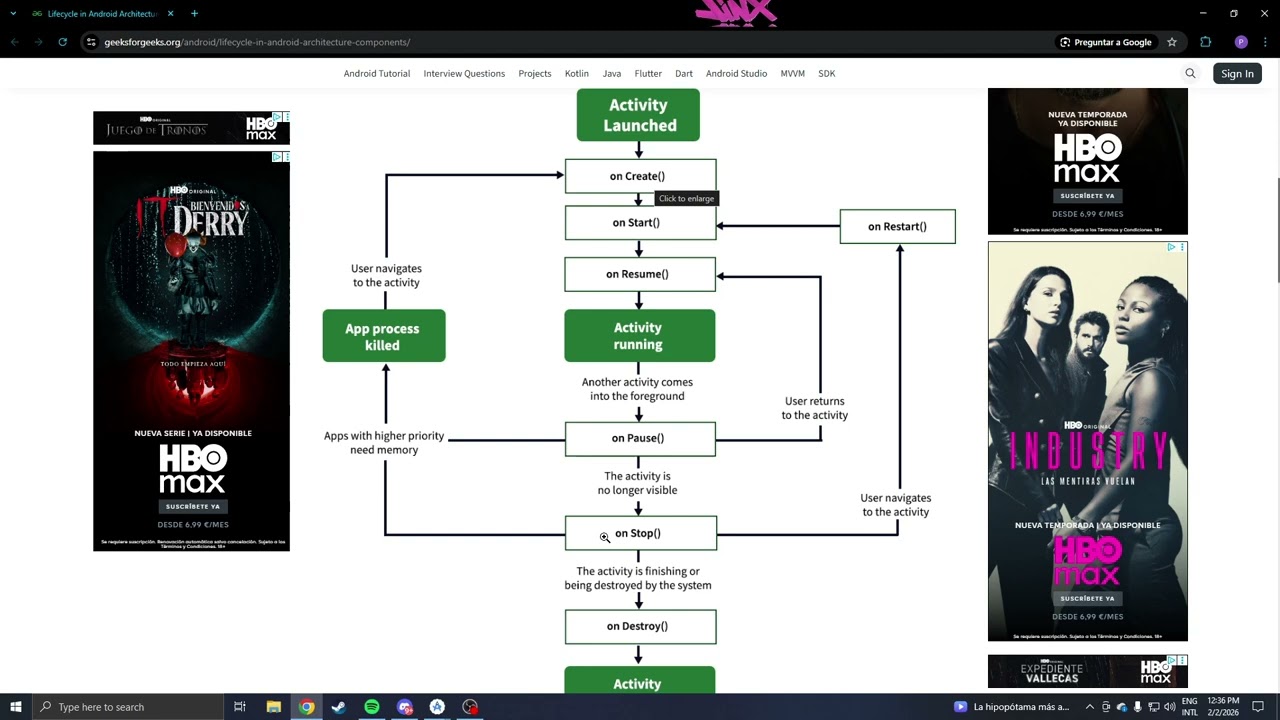The width and height of the screenshot is (1280, 720).
Task: Select Kotlin in the navigation bar
Action: [577, 73]
